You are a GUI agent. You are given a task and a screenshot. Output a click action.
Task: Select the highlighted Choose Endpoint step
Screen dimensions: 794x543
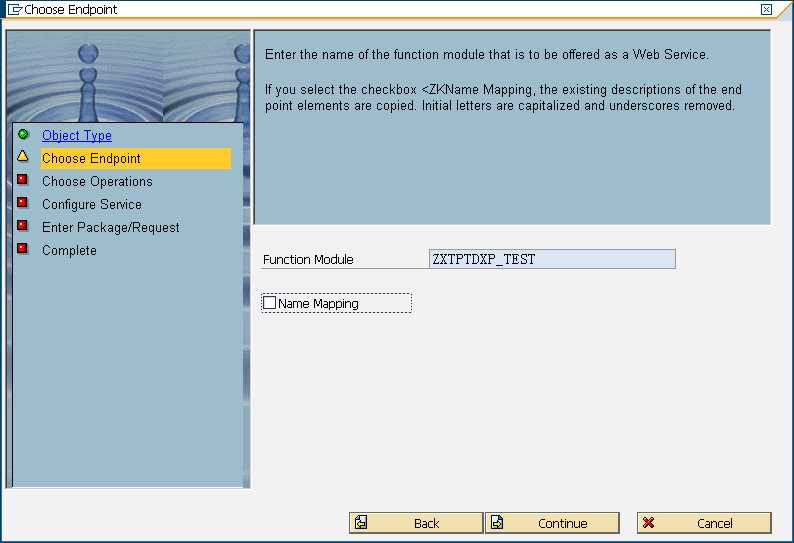136,158
